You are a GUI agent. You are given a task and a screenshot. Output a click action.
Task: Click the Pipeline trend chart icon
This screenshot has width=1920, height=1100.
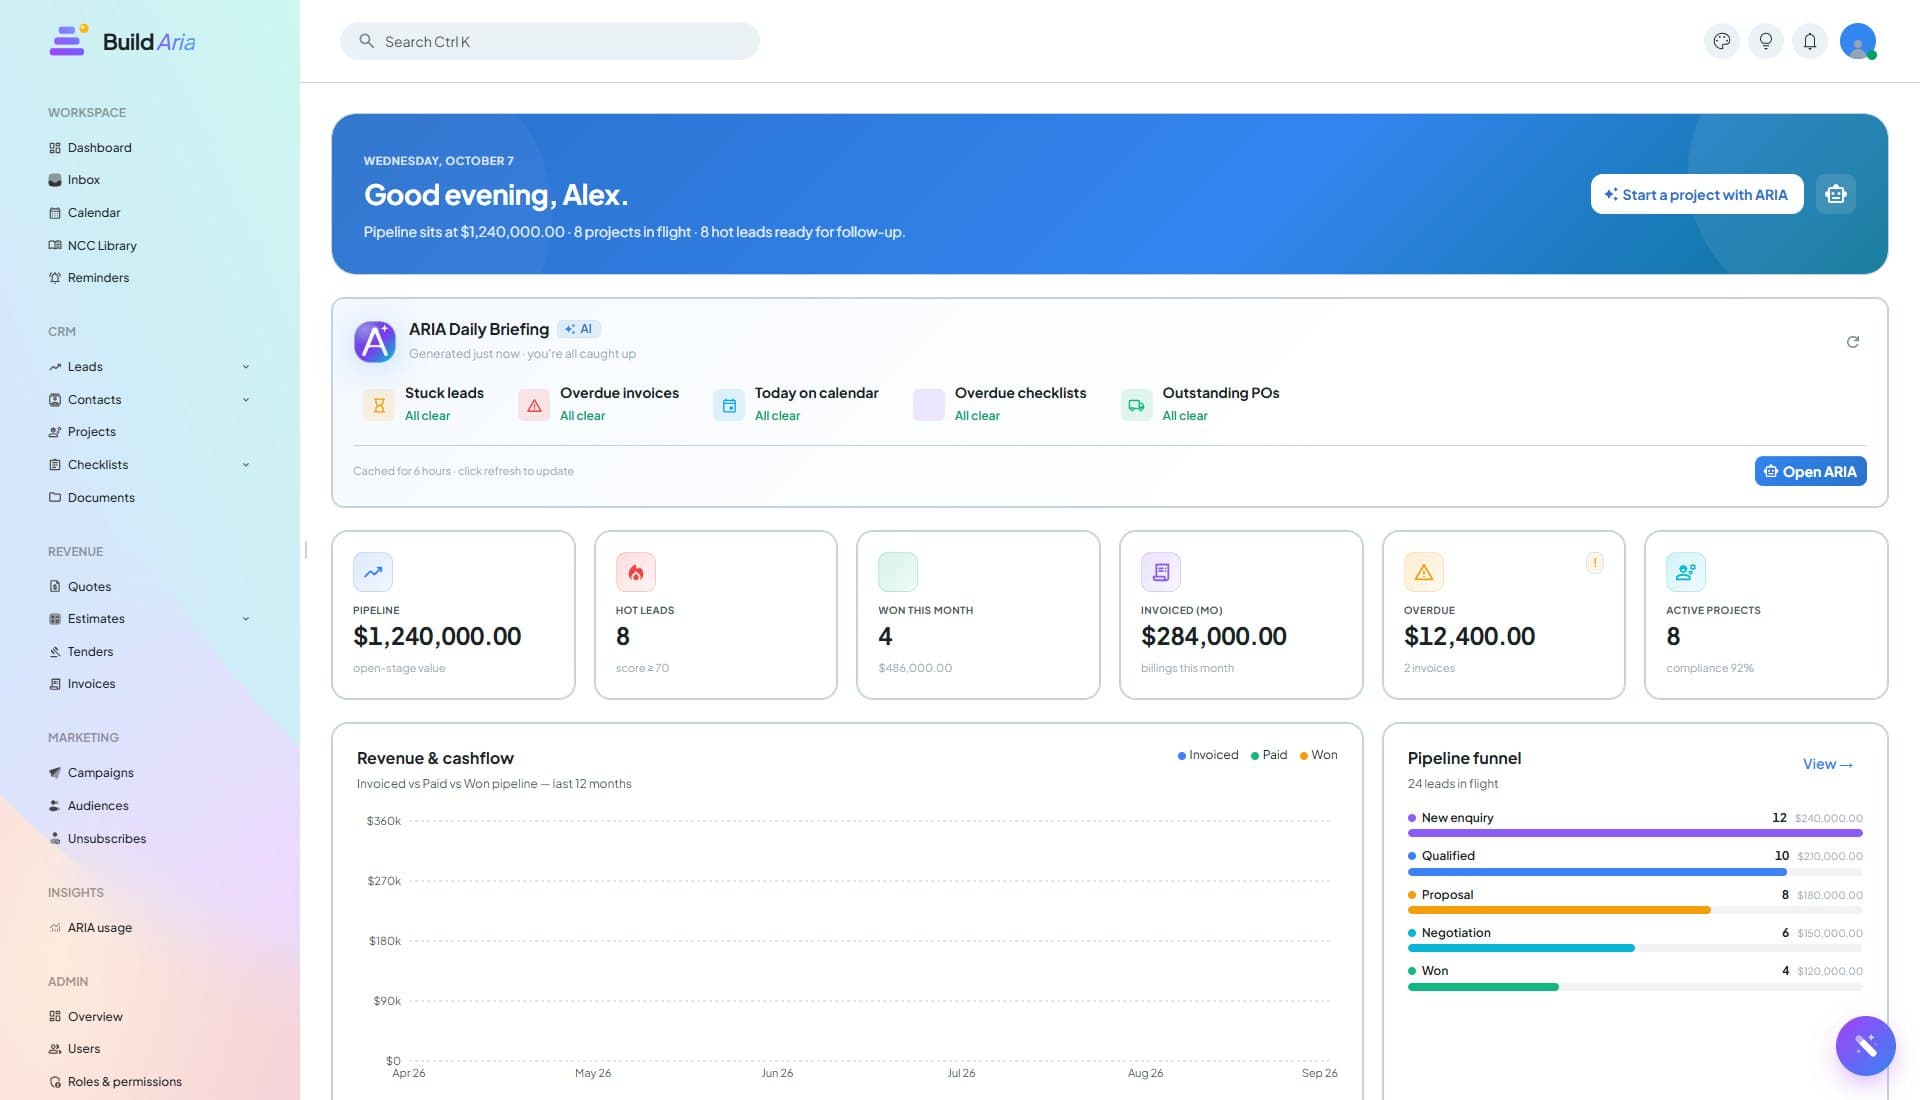373,572
